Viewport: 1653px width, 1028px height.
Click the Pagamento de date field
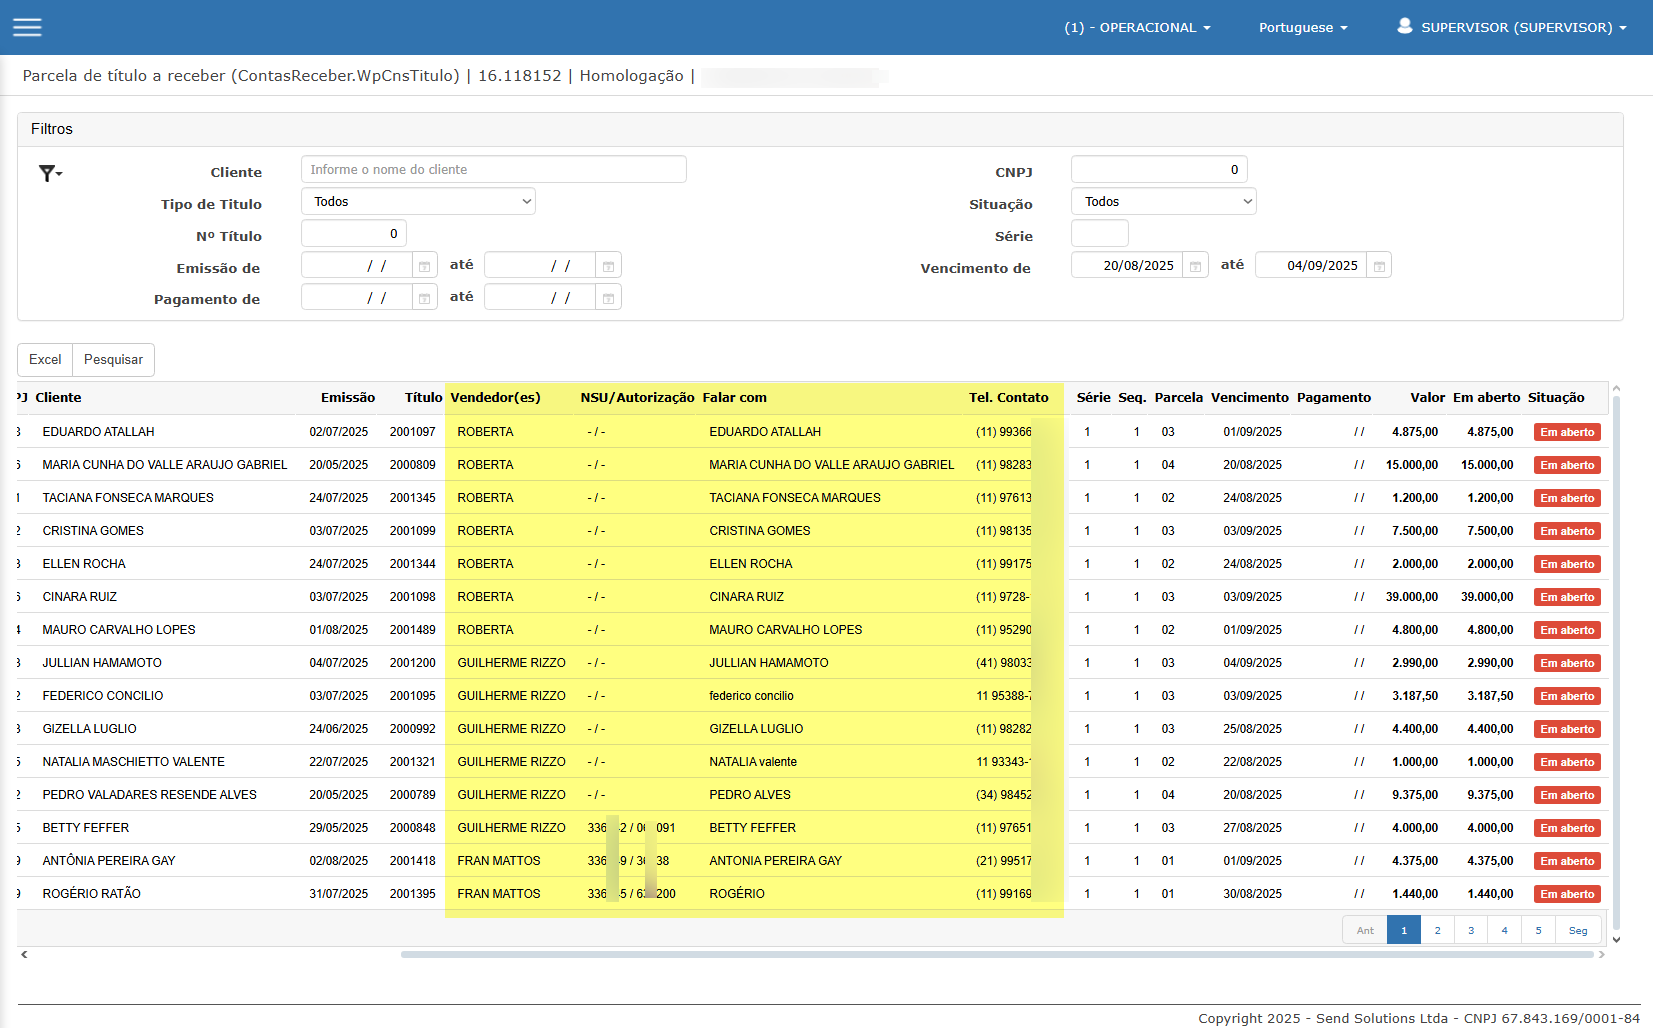tap(357, 298)
